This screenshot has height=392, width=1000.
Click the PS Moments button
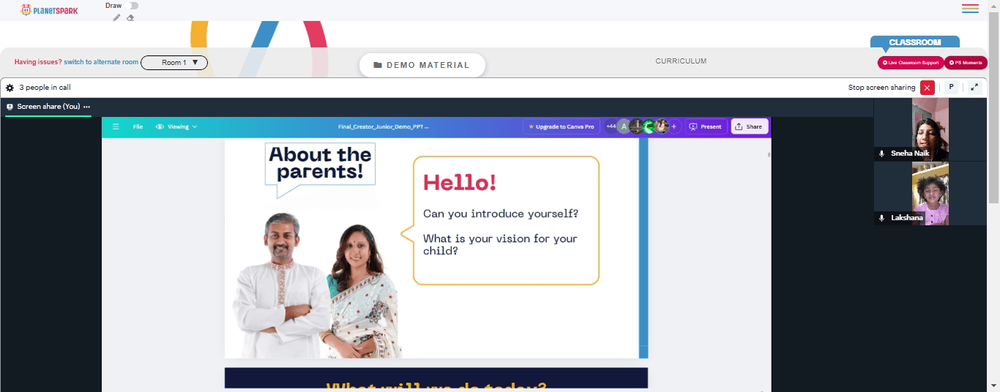(966, 62)
